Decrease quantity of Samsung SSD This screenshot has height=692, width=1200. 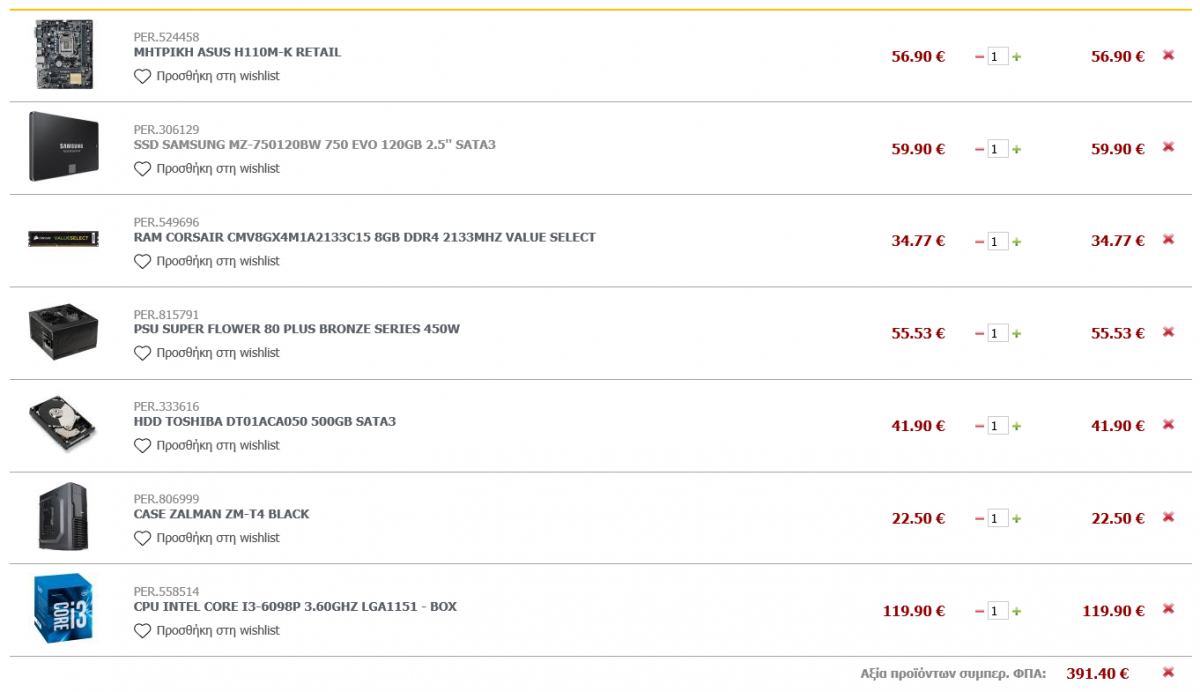(980, 149)
